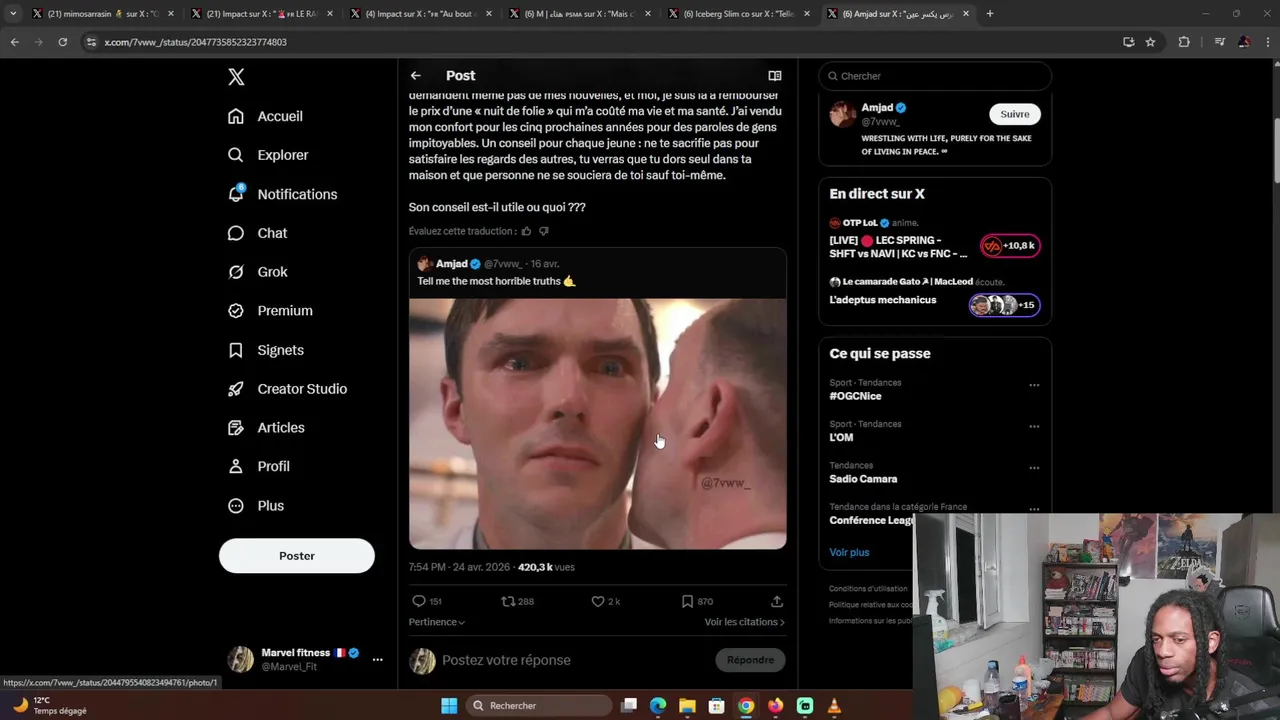Go to Profil page
1280x720 pixels.
pos(258,466)
